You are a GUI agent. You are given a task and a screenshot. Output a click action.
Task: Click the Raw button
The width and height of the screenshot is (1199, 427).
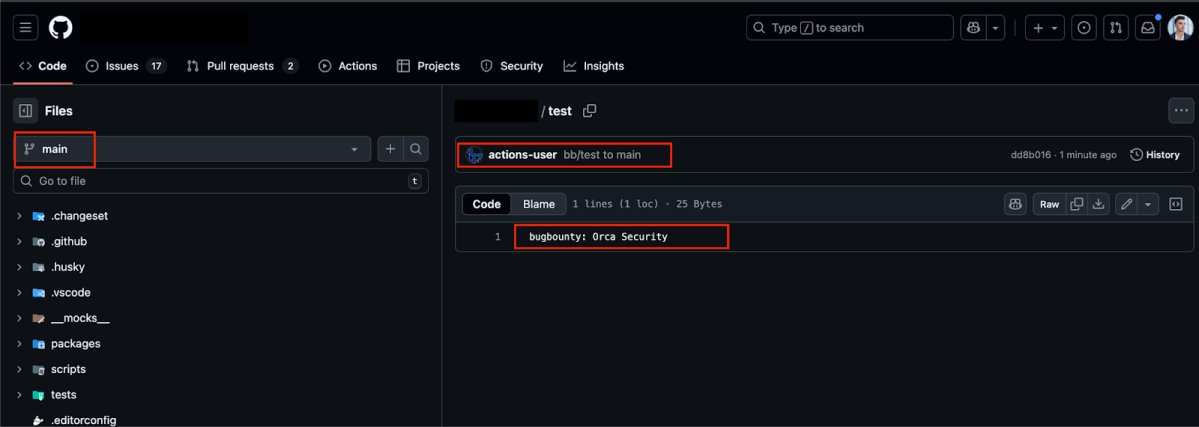pyautogui.click(x=1049, y=204)
